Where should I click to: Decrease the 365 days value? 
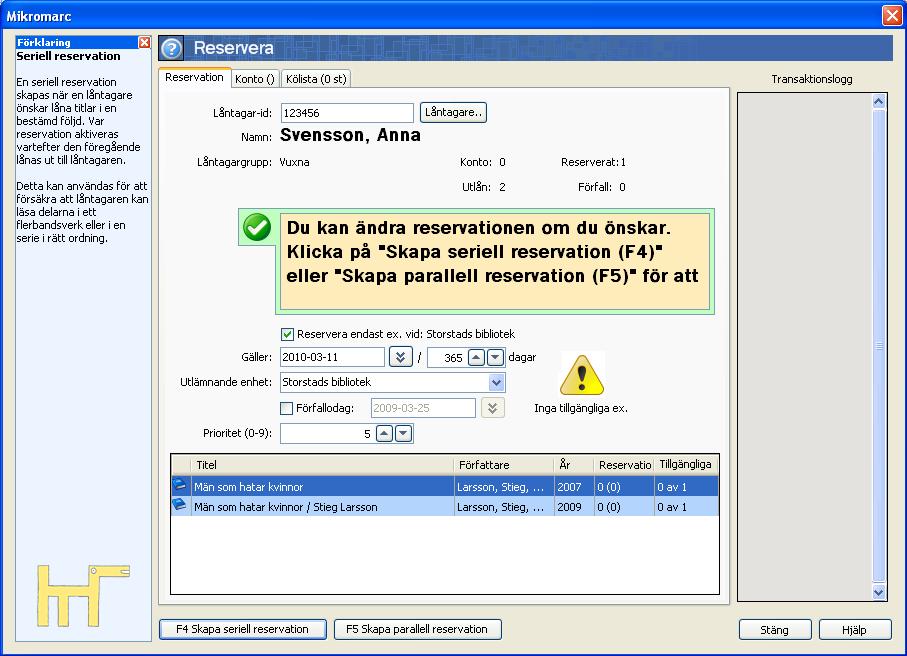(495, 358)
